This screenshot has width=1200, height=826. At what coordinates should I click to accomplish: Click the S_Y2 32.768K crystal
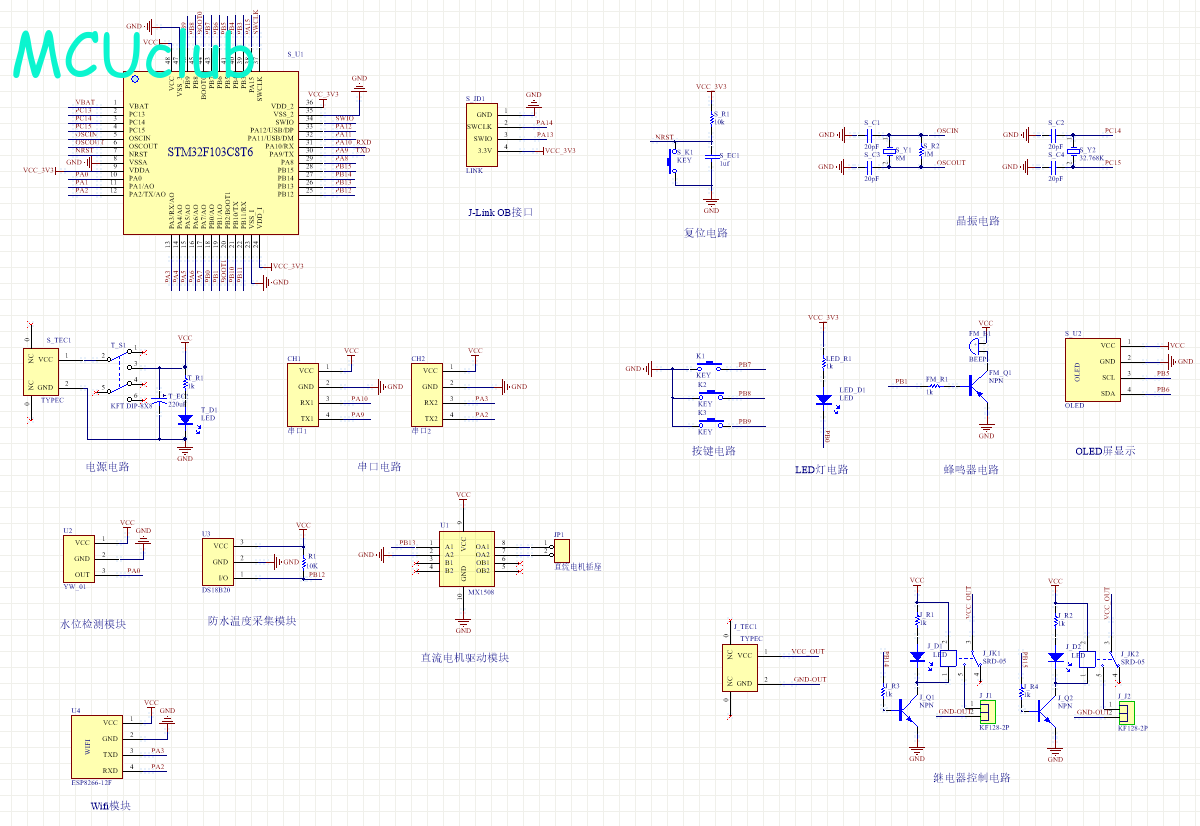point(1072,151)
